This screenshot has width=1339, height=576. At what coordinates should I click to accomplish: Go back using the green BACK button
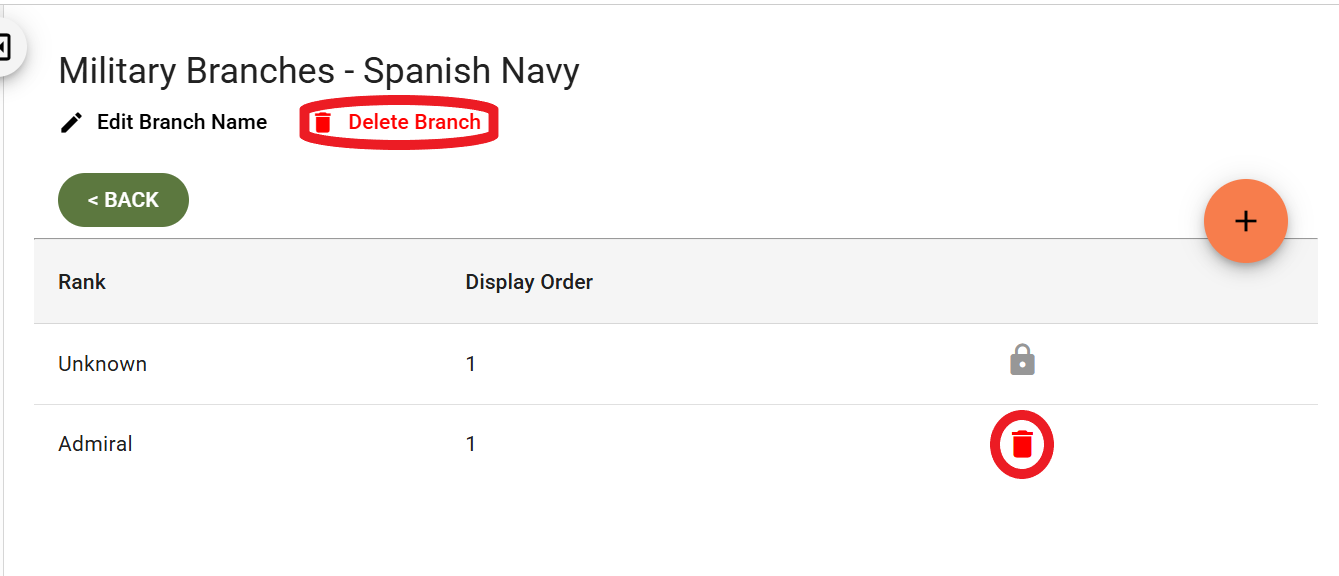click(x=123, y=200)
